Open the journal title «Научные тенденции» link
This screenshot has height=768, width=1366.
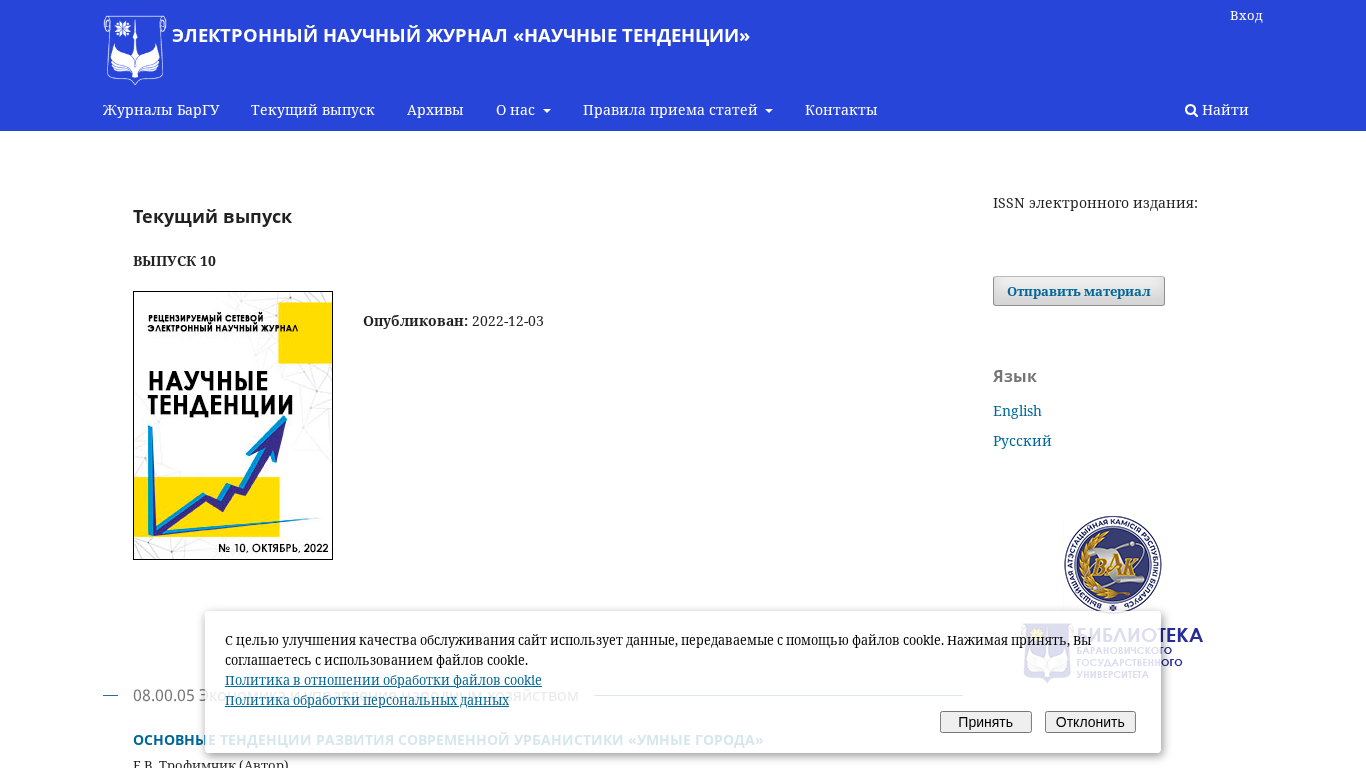[x=461, y=35]
